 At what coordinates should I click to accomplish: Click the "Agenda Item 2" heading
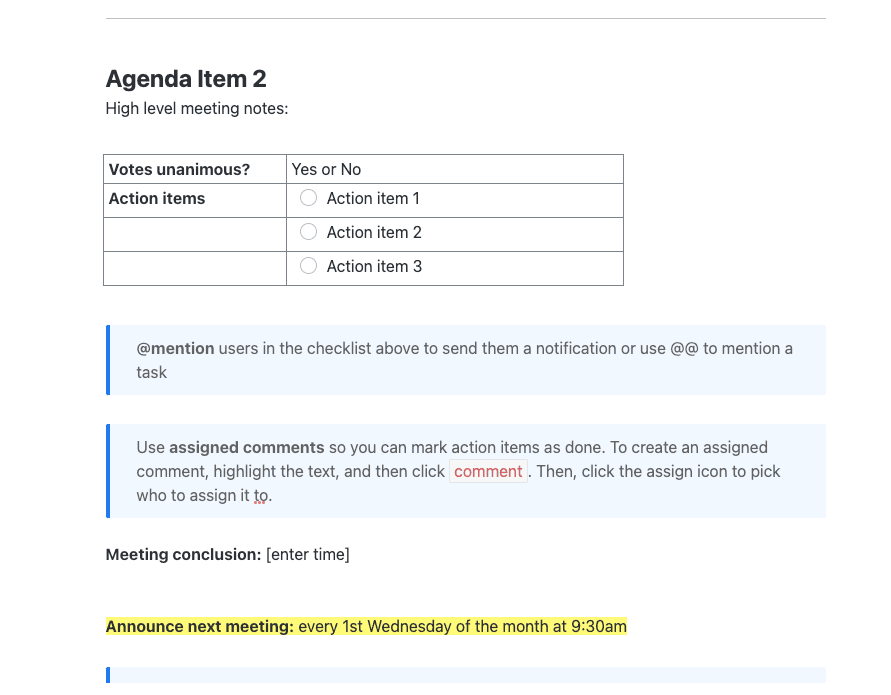pyautogui.click(x=186, y=79)
